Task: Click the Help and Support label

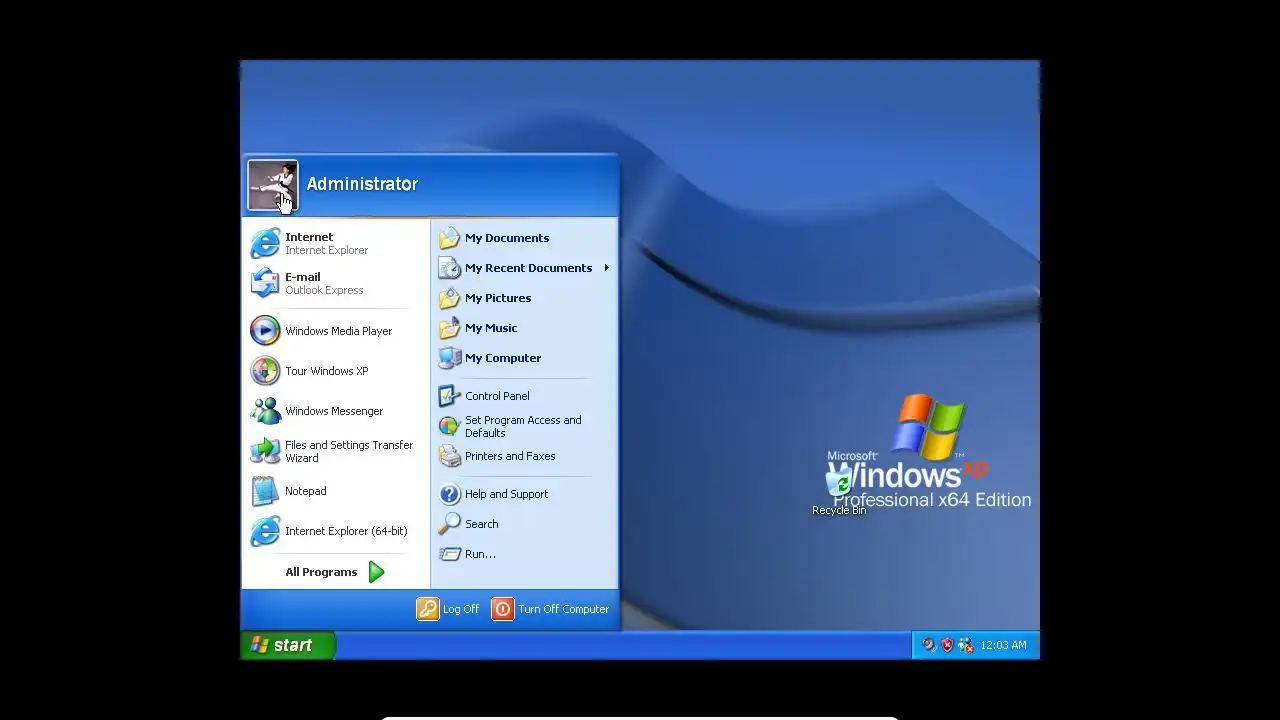Action: tap(506, 494)
